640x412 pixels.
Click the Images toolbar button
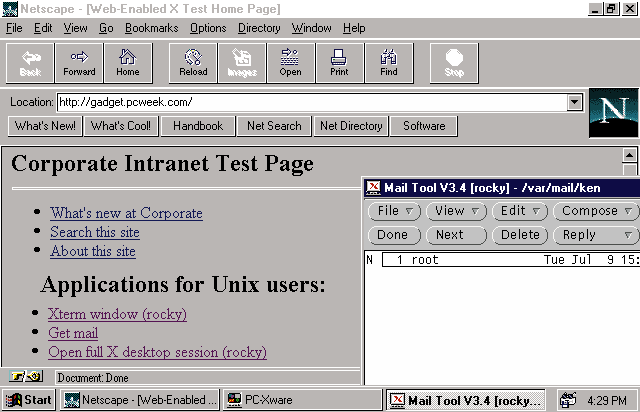242,63
